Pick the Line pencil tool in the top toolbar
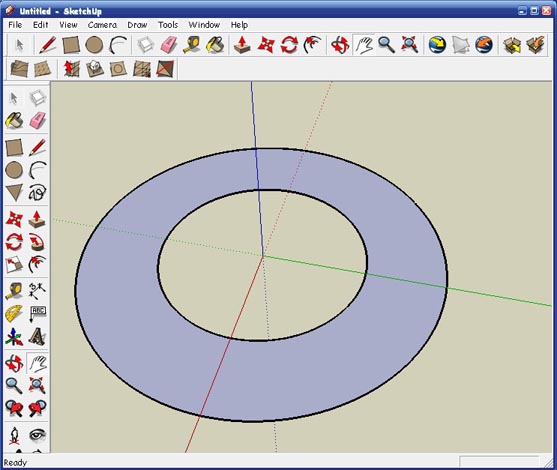 [47, 45]
